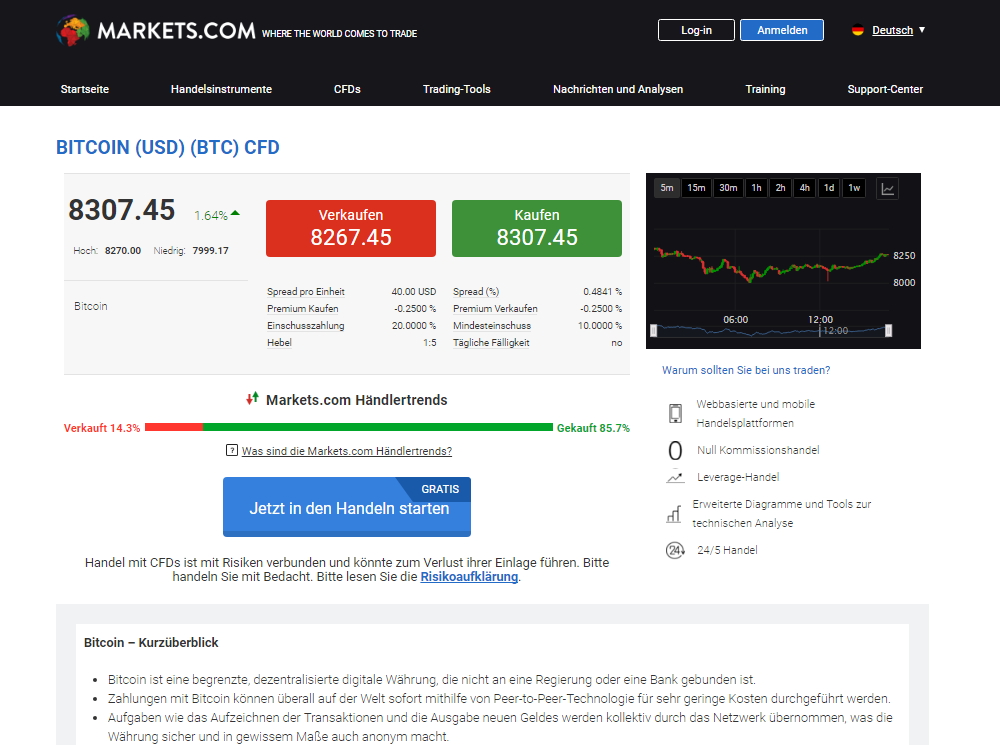The height and width of the screenshot is (745, 1000).
Task: Click the Hebel label
Action: point(279,343)
